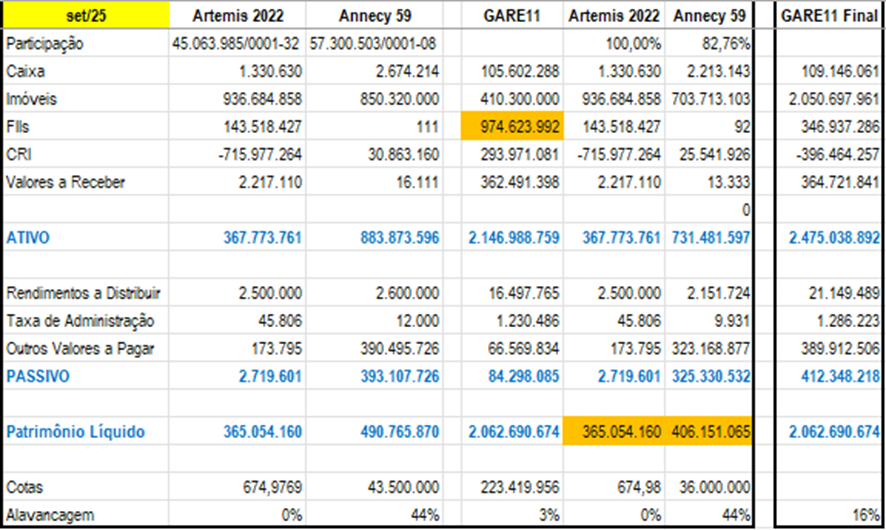Click the "Patrimônio Líquido" row label
Viewport: 886px width, 530px height.
[75, 432]
